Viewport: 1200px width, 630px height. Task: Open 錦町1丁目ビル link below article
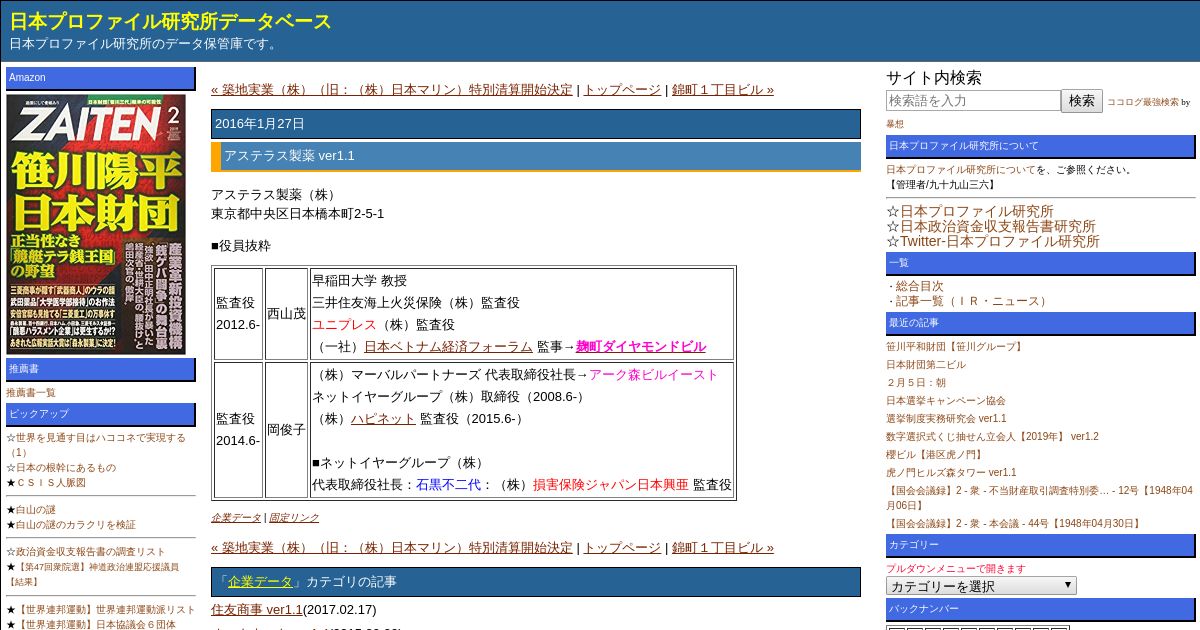723,548
